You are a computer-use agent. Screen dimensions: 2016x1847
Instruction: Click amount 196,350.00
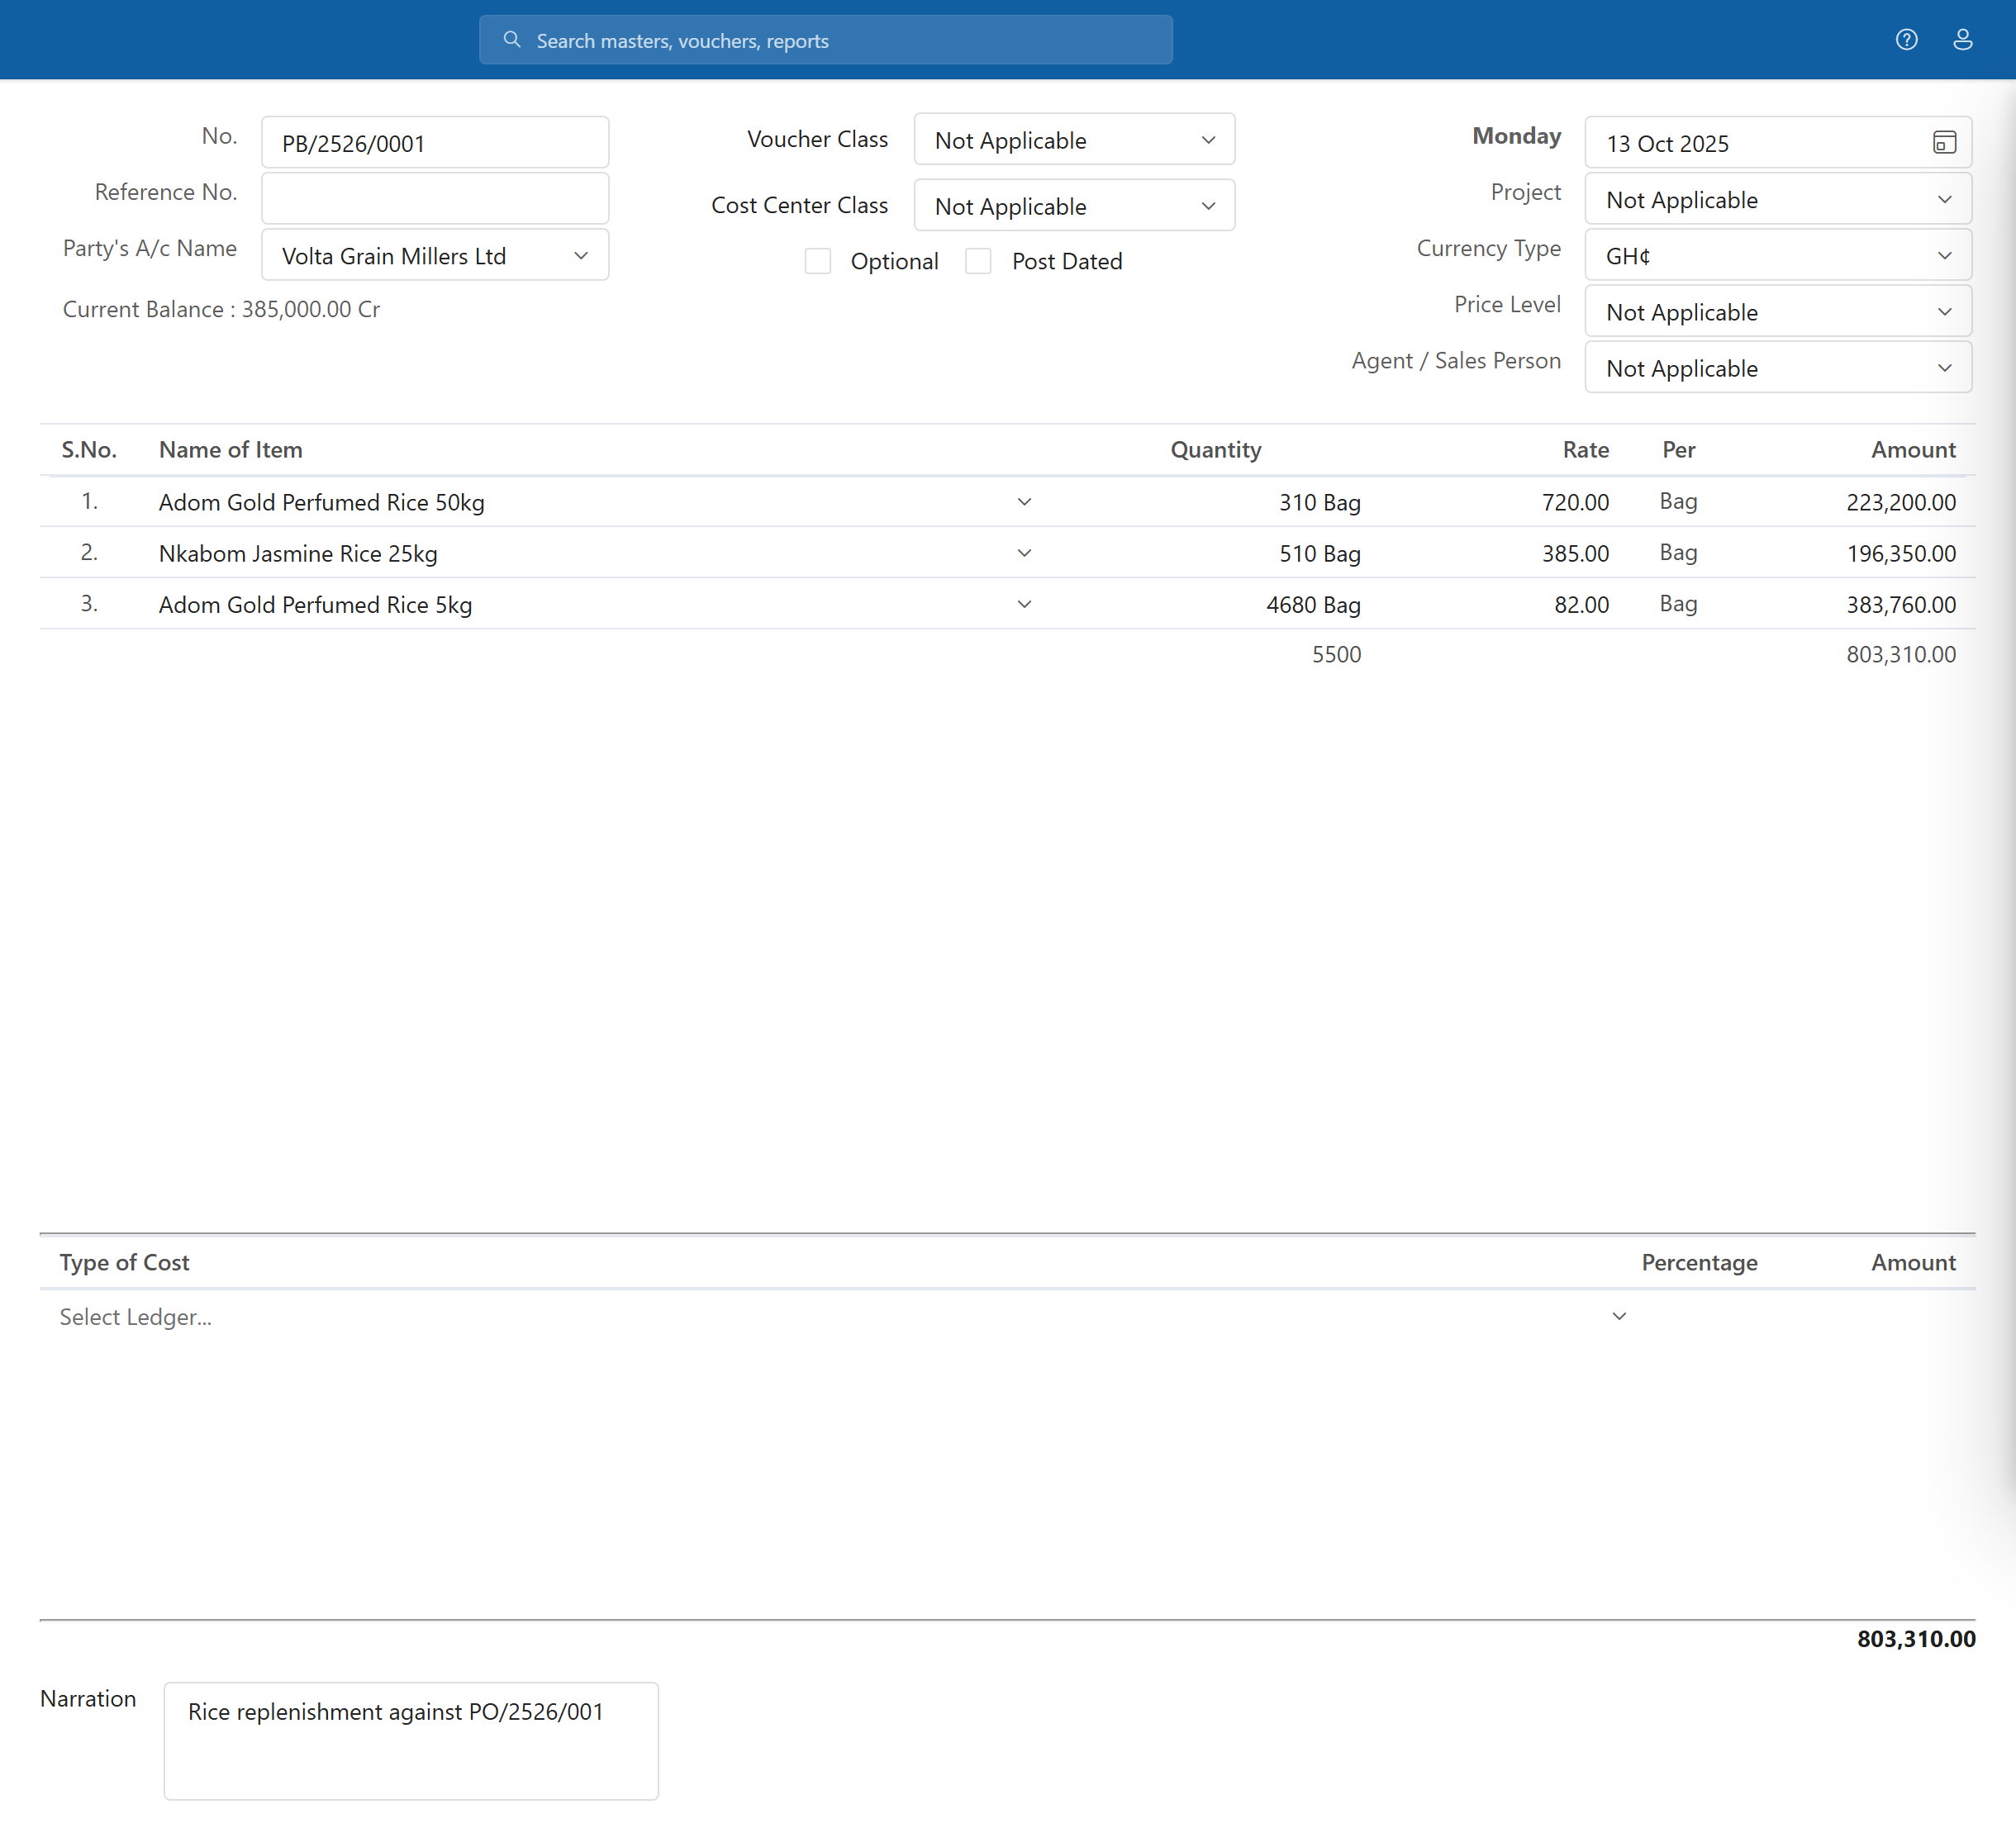click(x=1901, y=553)
